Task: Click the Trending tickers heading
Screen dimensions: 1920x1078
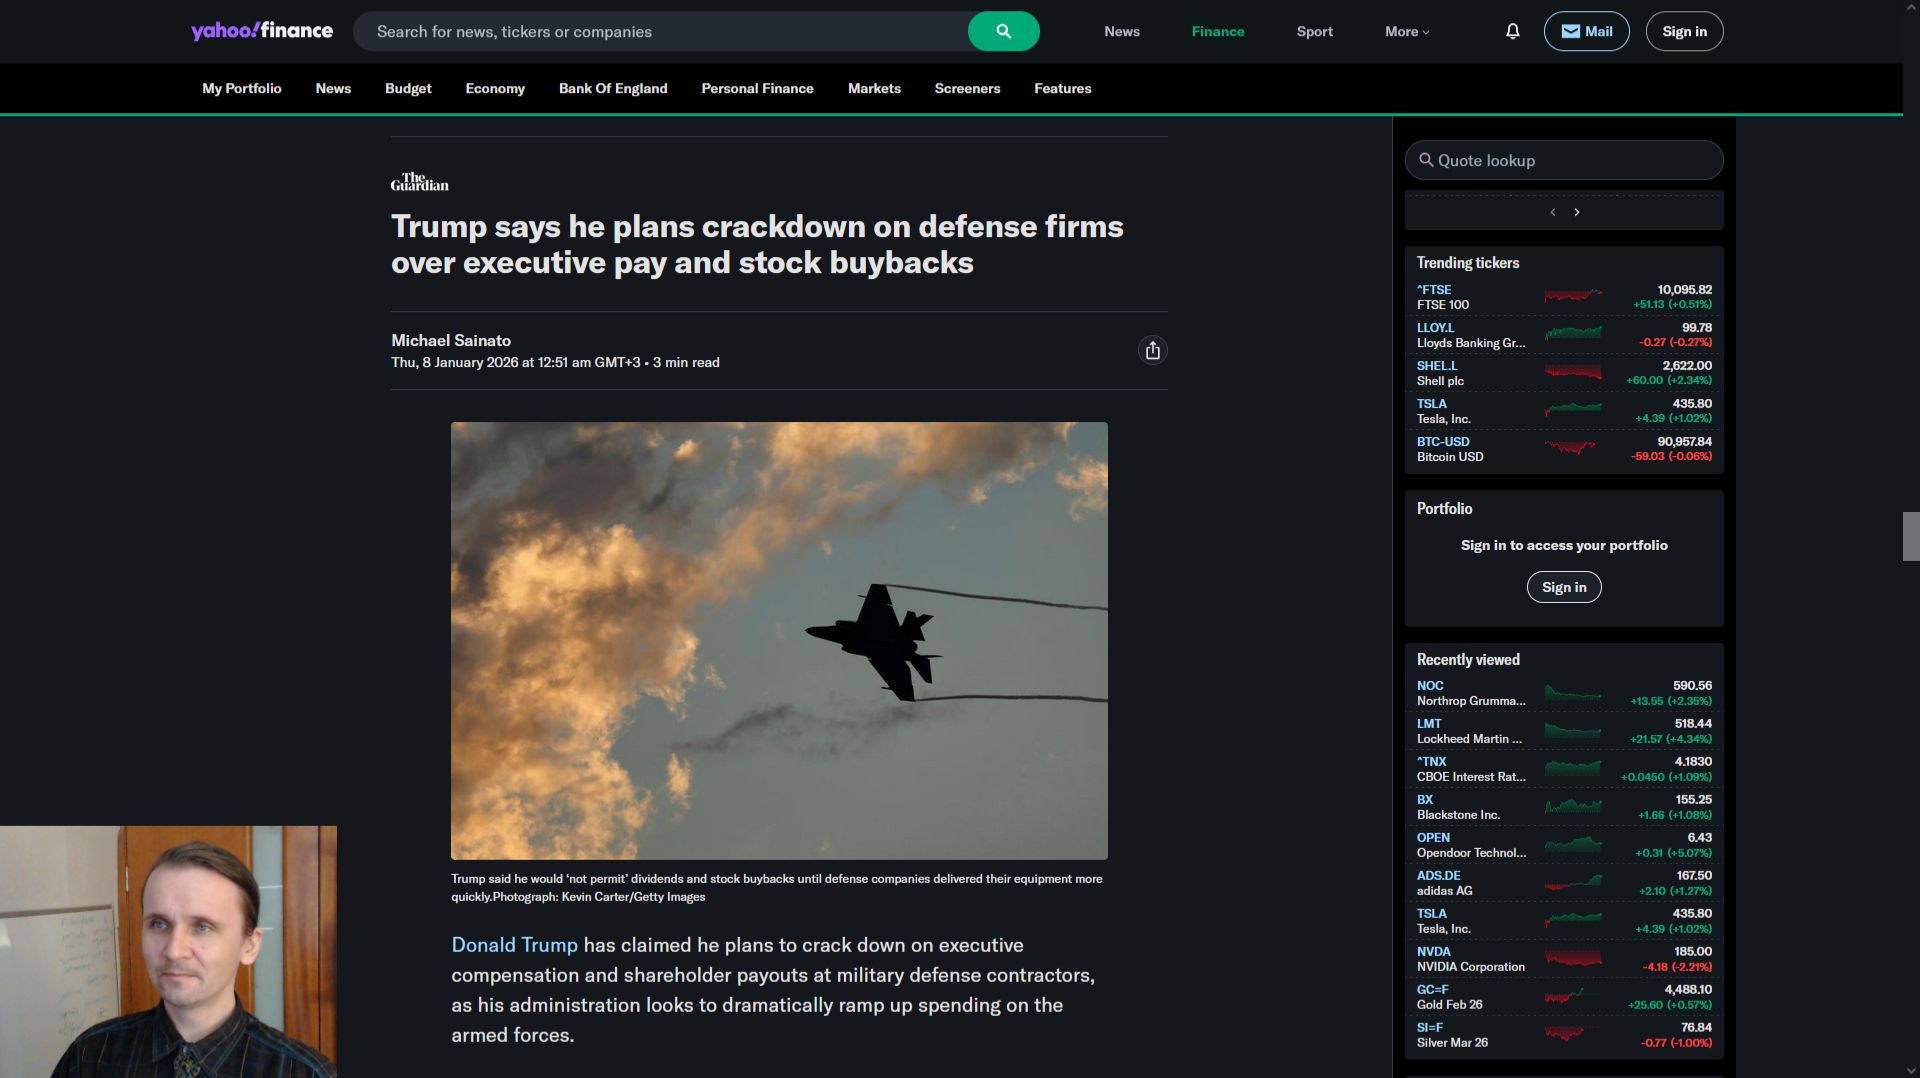Action: [1467, 262]
